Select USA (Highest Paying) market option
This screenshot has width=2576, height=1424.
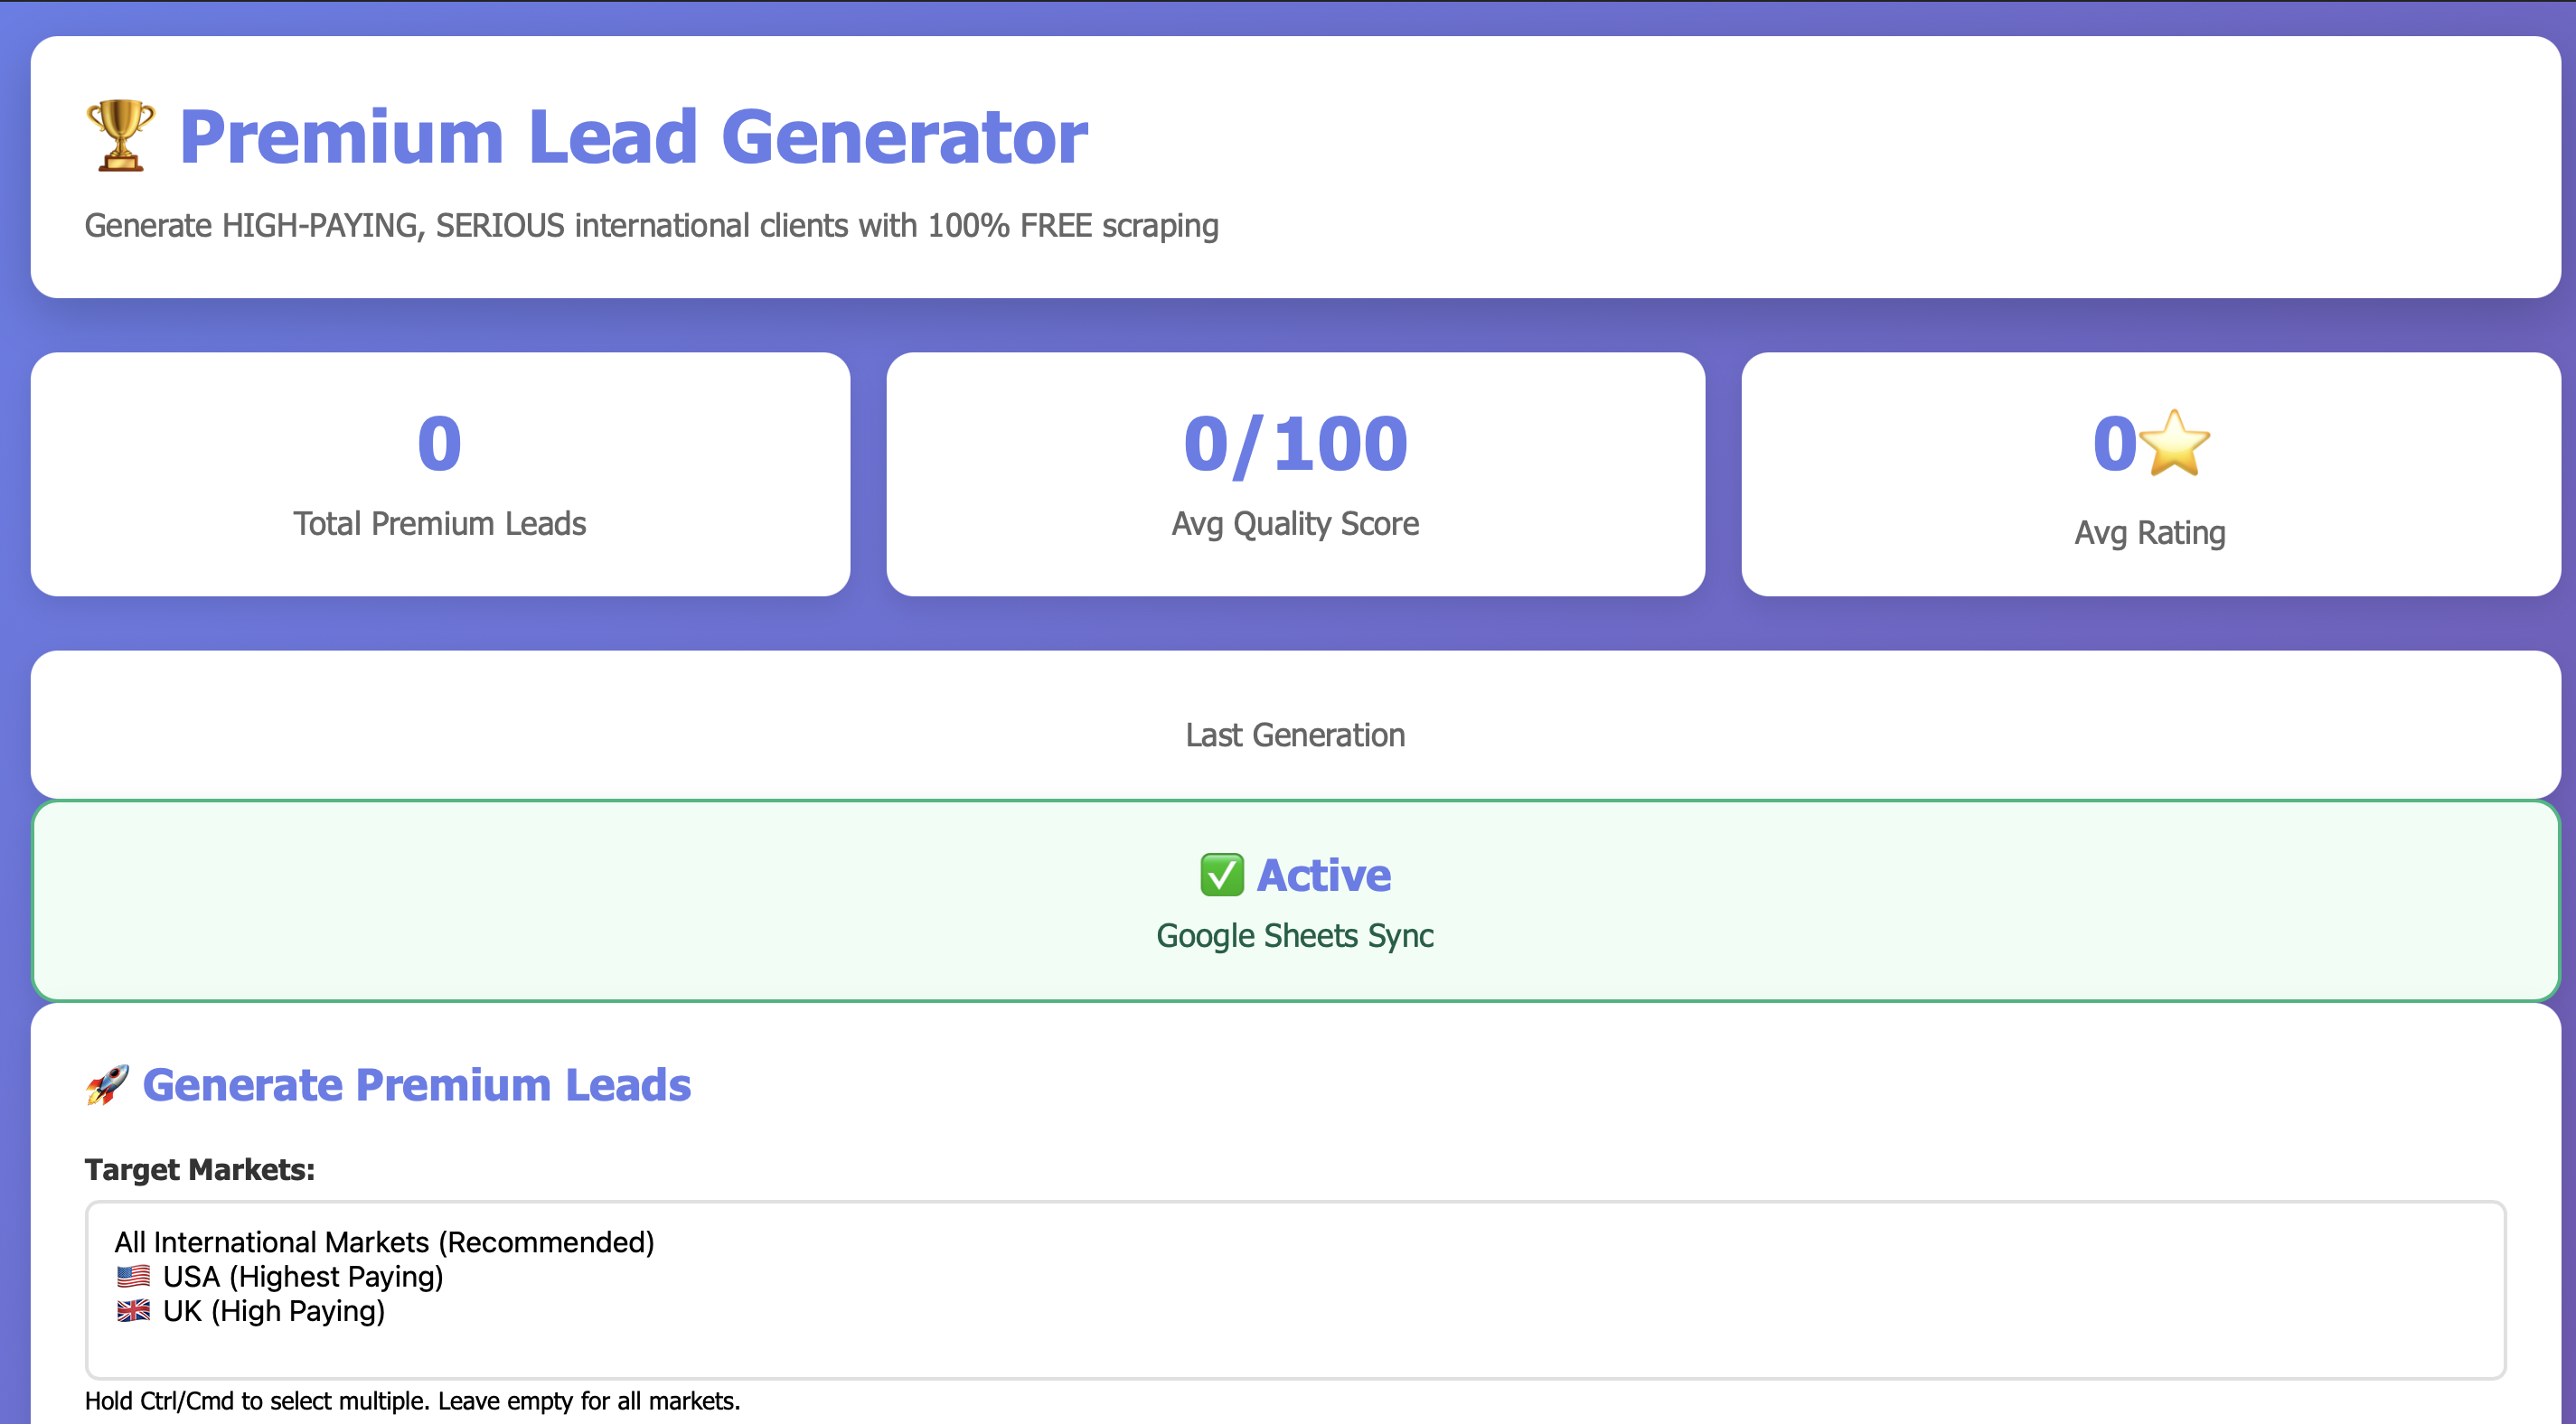pos(303,1277)
